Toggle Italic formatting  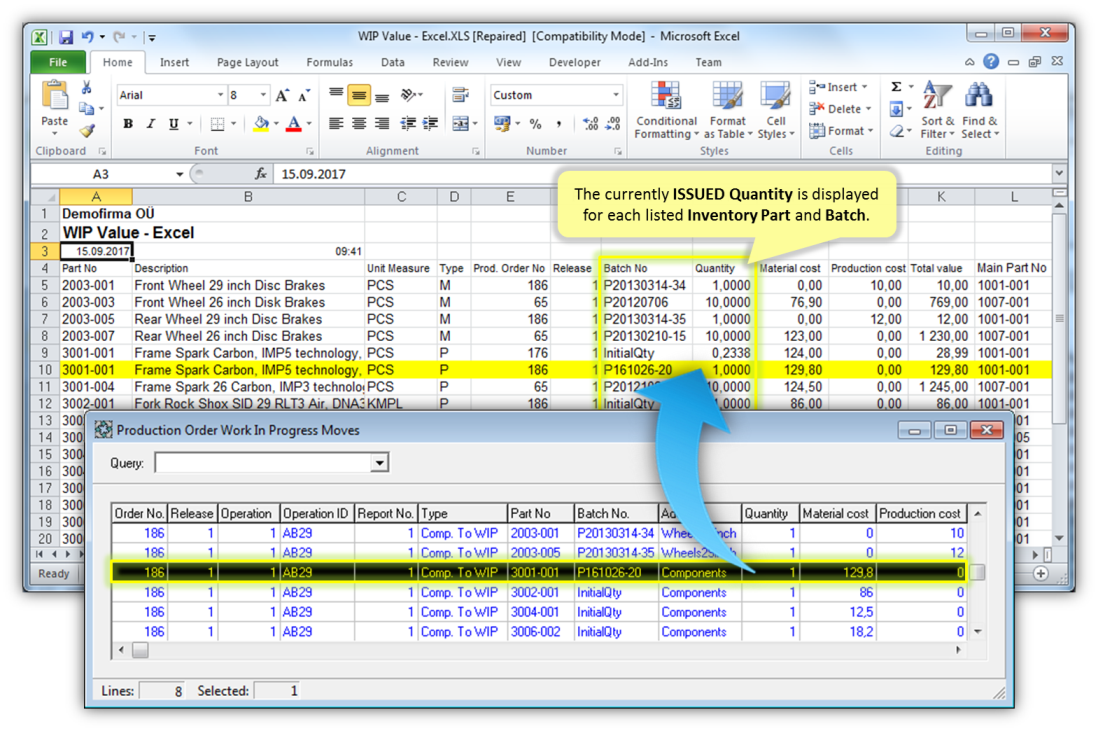(x=150, y=124)
